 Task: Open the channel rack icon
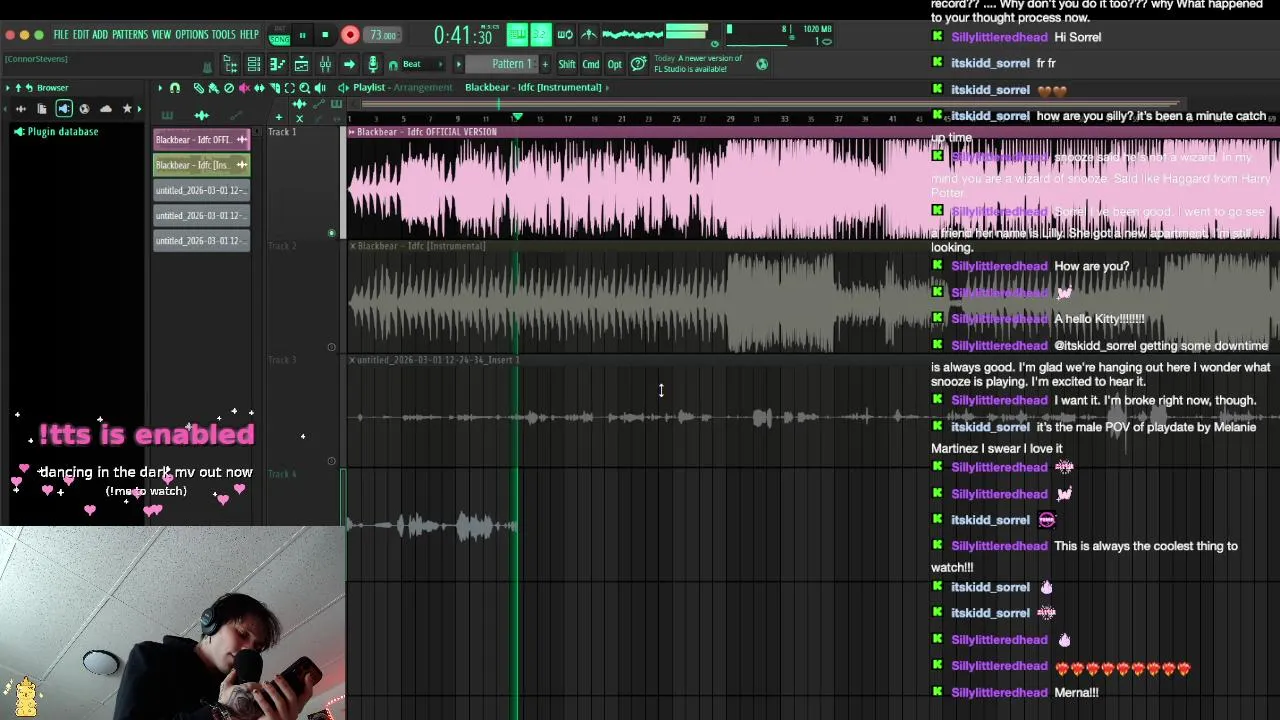point(254,64)
